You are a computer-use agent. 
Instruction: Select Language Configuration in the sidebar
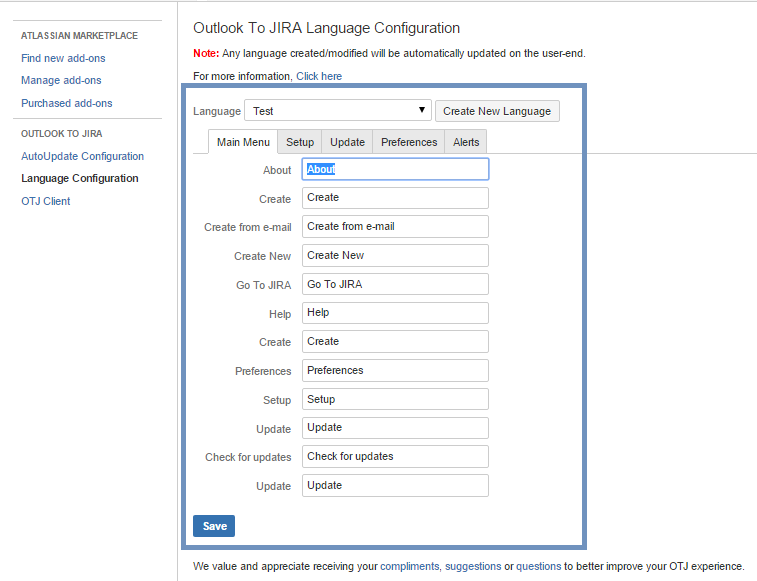click(80, 178)
